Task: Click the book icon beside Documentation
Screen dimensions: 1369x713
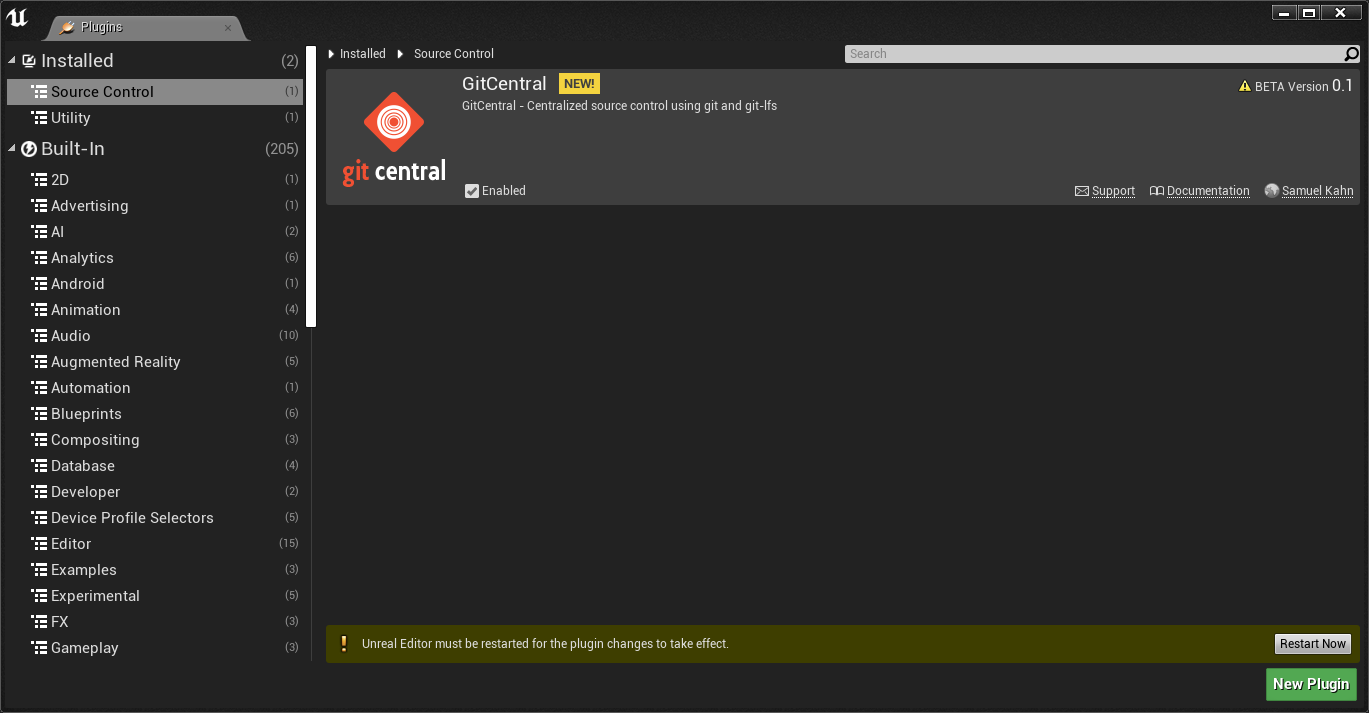Action: 1157,191
